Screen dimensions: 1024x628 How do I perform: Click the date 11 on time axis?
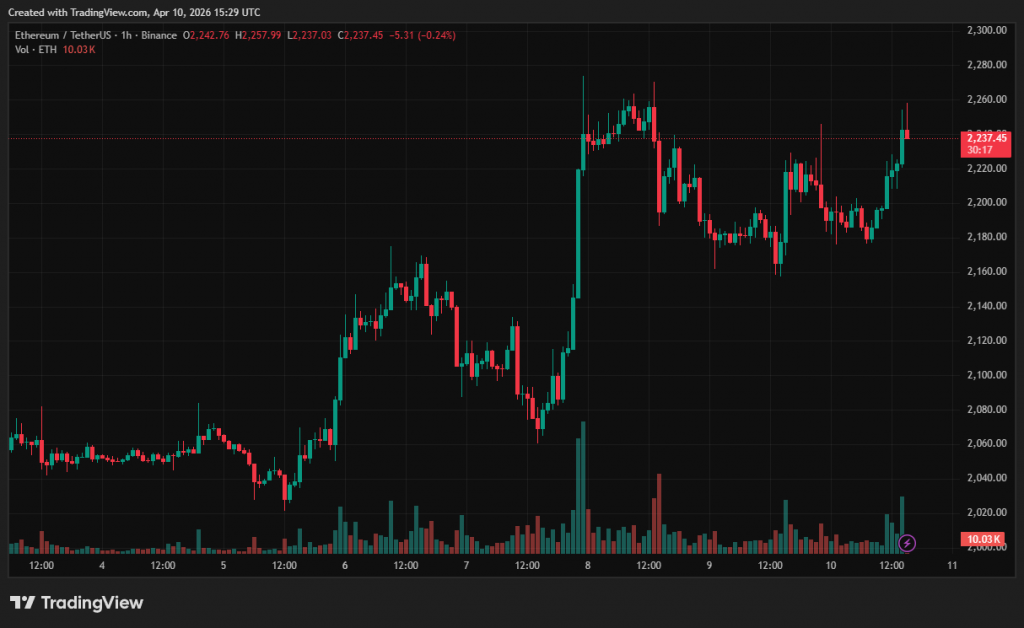coord(951,566)
